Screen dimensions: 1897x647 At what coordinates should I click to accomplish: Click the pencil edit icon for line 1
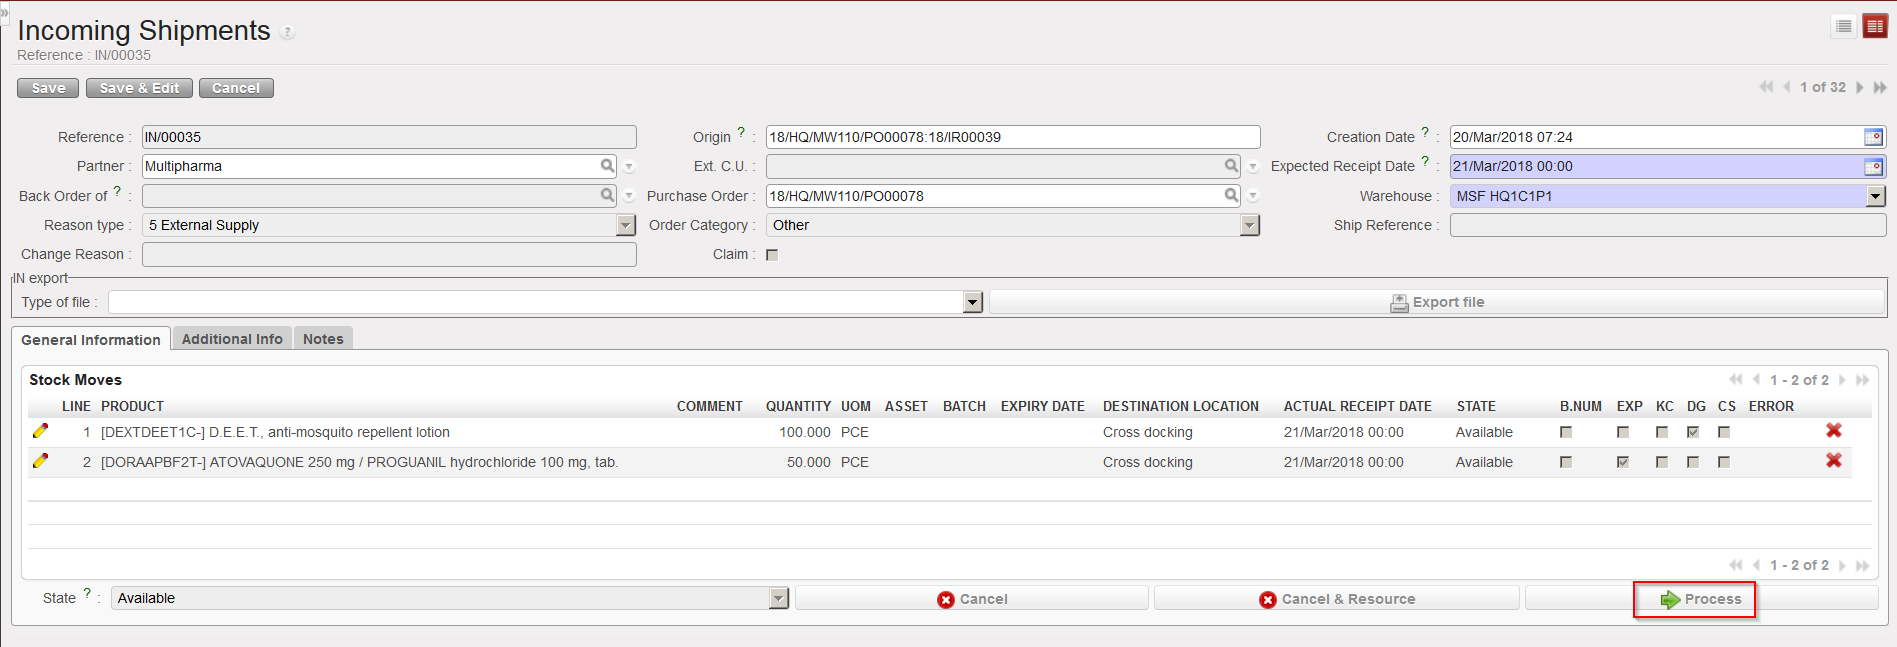pyautogui.click(x=40, y=431)
